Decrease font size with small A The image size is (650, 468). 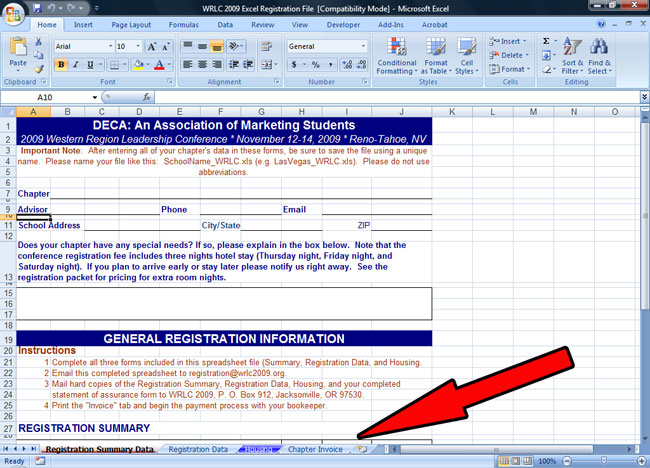click(x=166, y=46)
